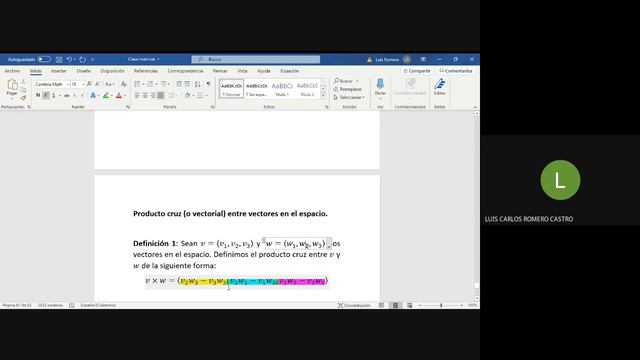
Task: Undo the last action
Action: 69,60
